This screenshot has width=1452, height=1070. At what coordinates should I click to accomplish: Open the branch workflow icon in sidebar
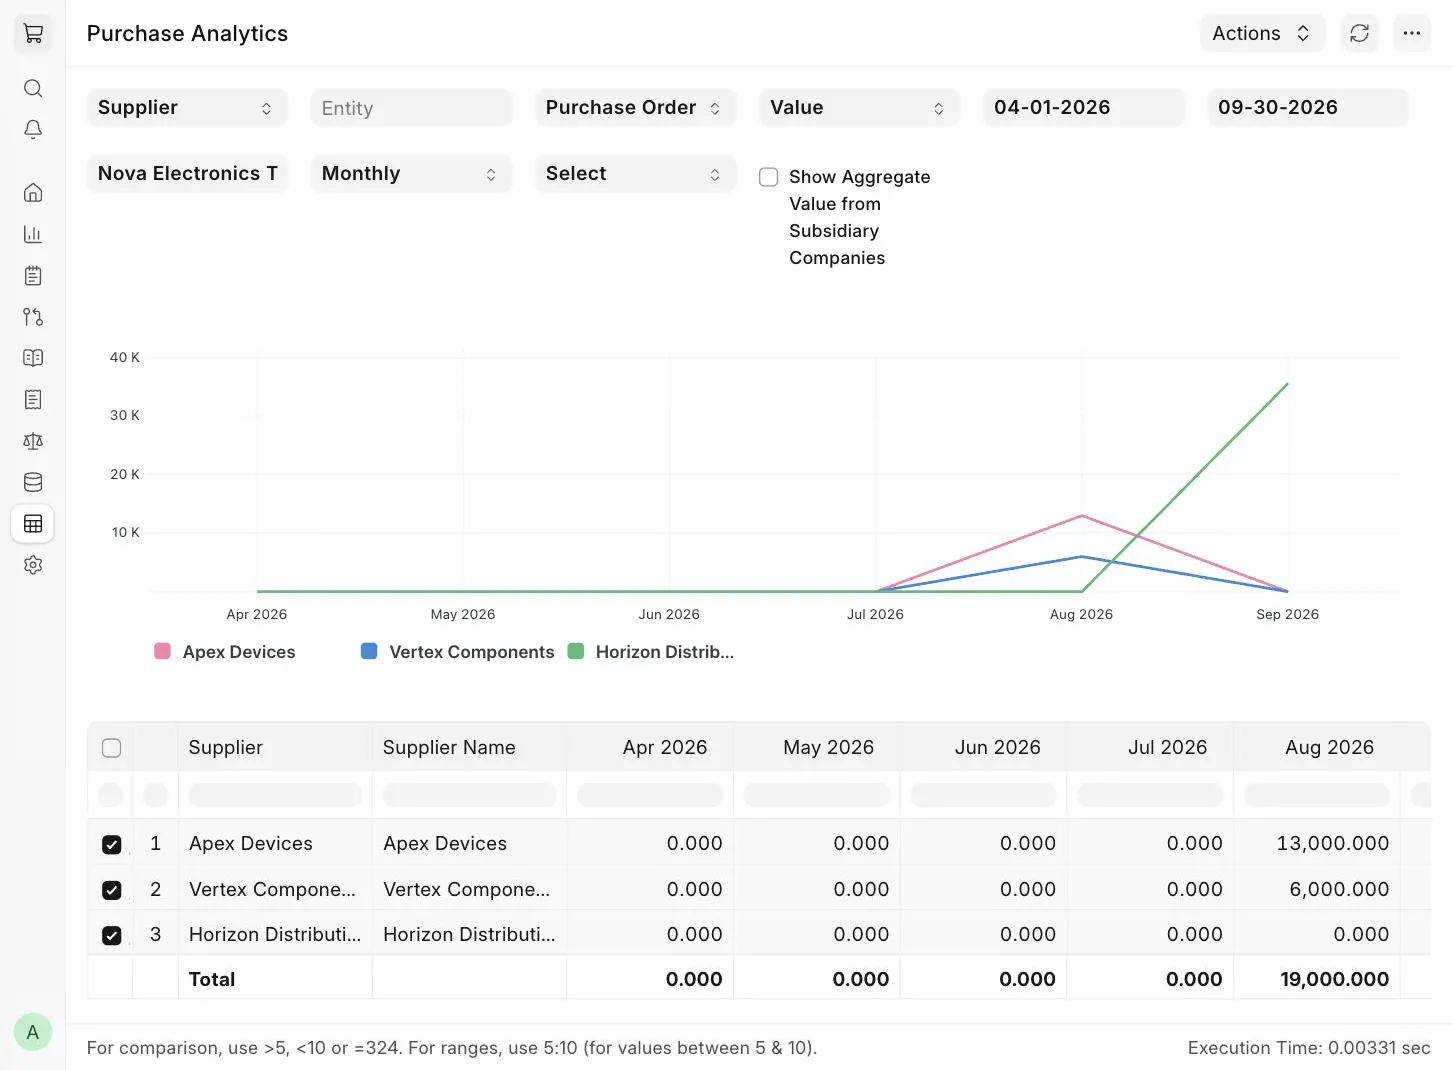pos(33,317)
